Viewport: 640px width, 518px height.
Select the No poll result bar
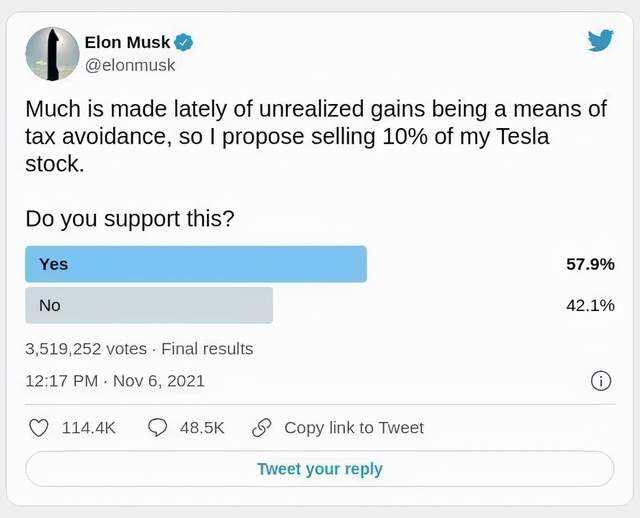149,305
